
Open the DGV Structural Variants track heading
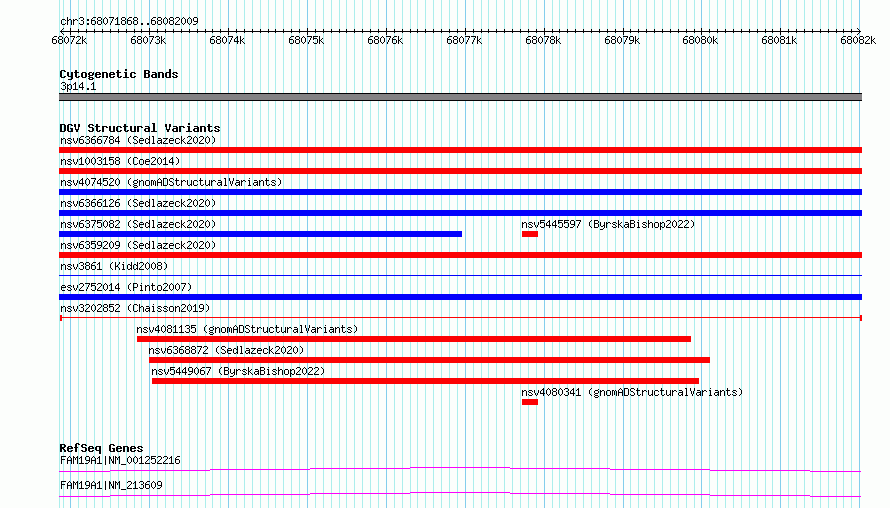(140, 128)
